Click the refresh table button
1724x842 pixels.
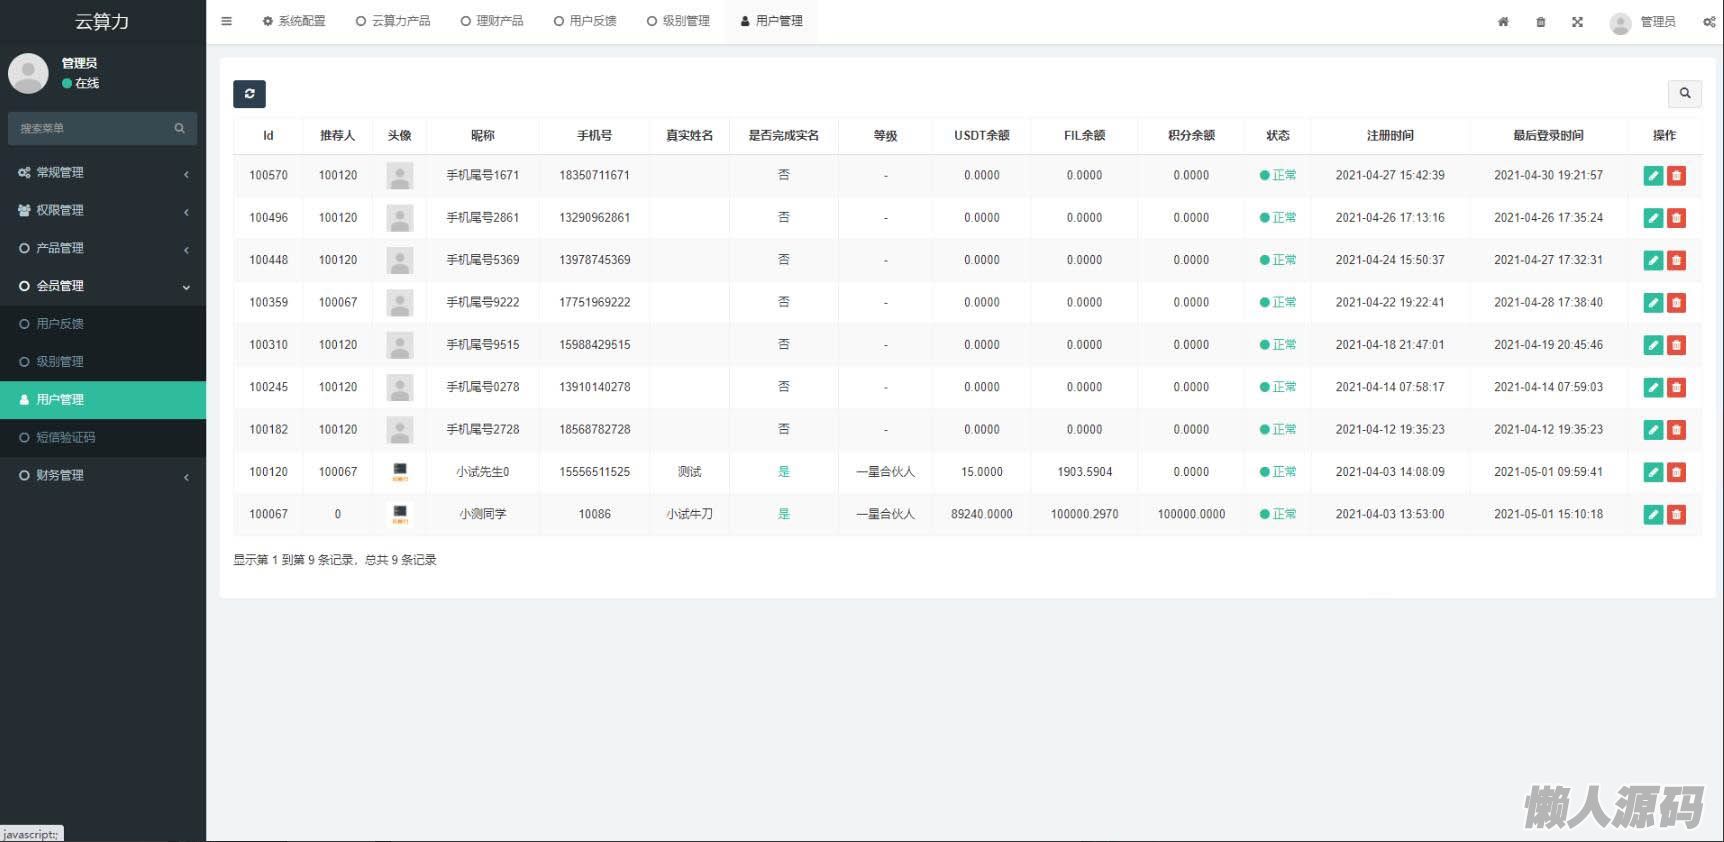249,94
